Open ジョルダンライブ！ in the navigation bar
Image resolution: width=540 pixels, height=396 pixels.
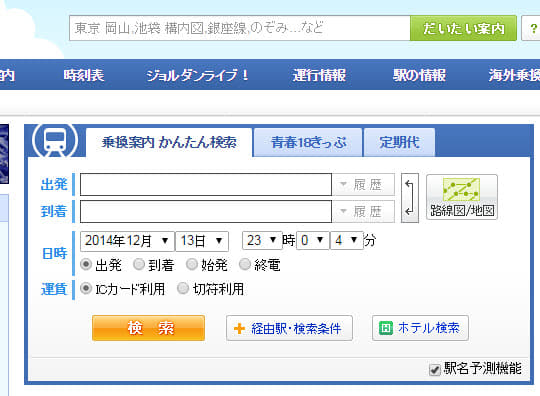[x=198, y=75]
